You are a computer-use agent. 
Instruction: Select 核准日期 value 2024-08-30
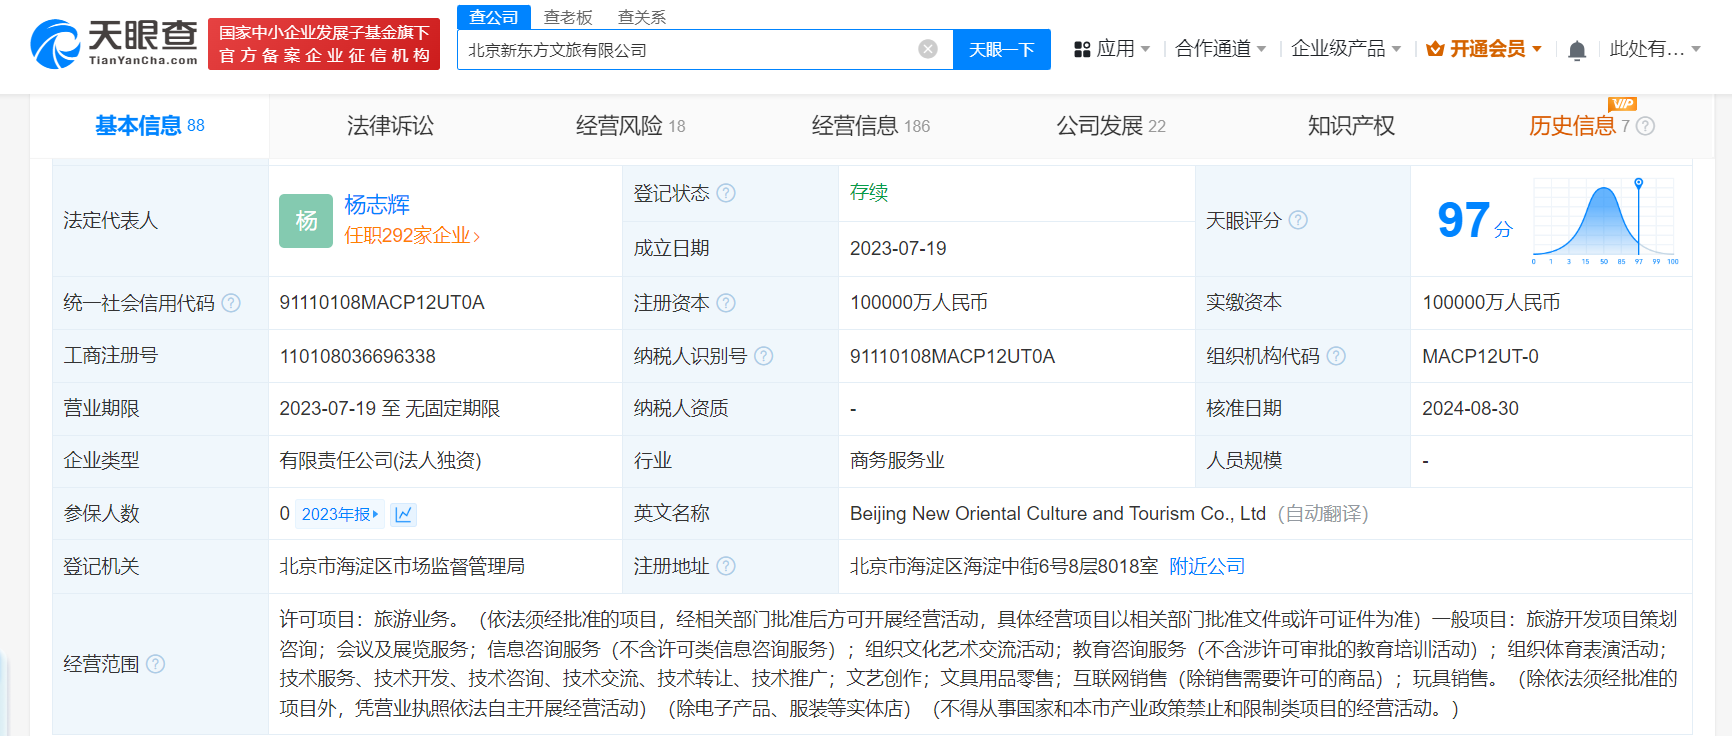(x=1470, y=408)
